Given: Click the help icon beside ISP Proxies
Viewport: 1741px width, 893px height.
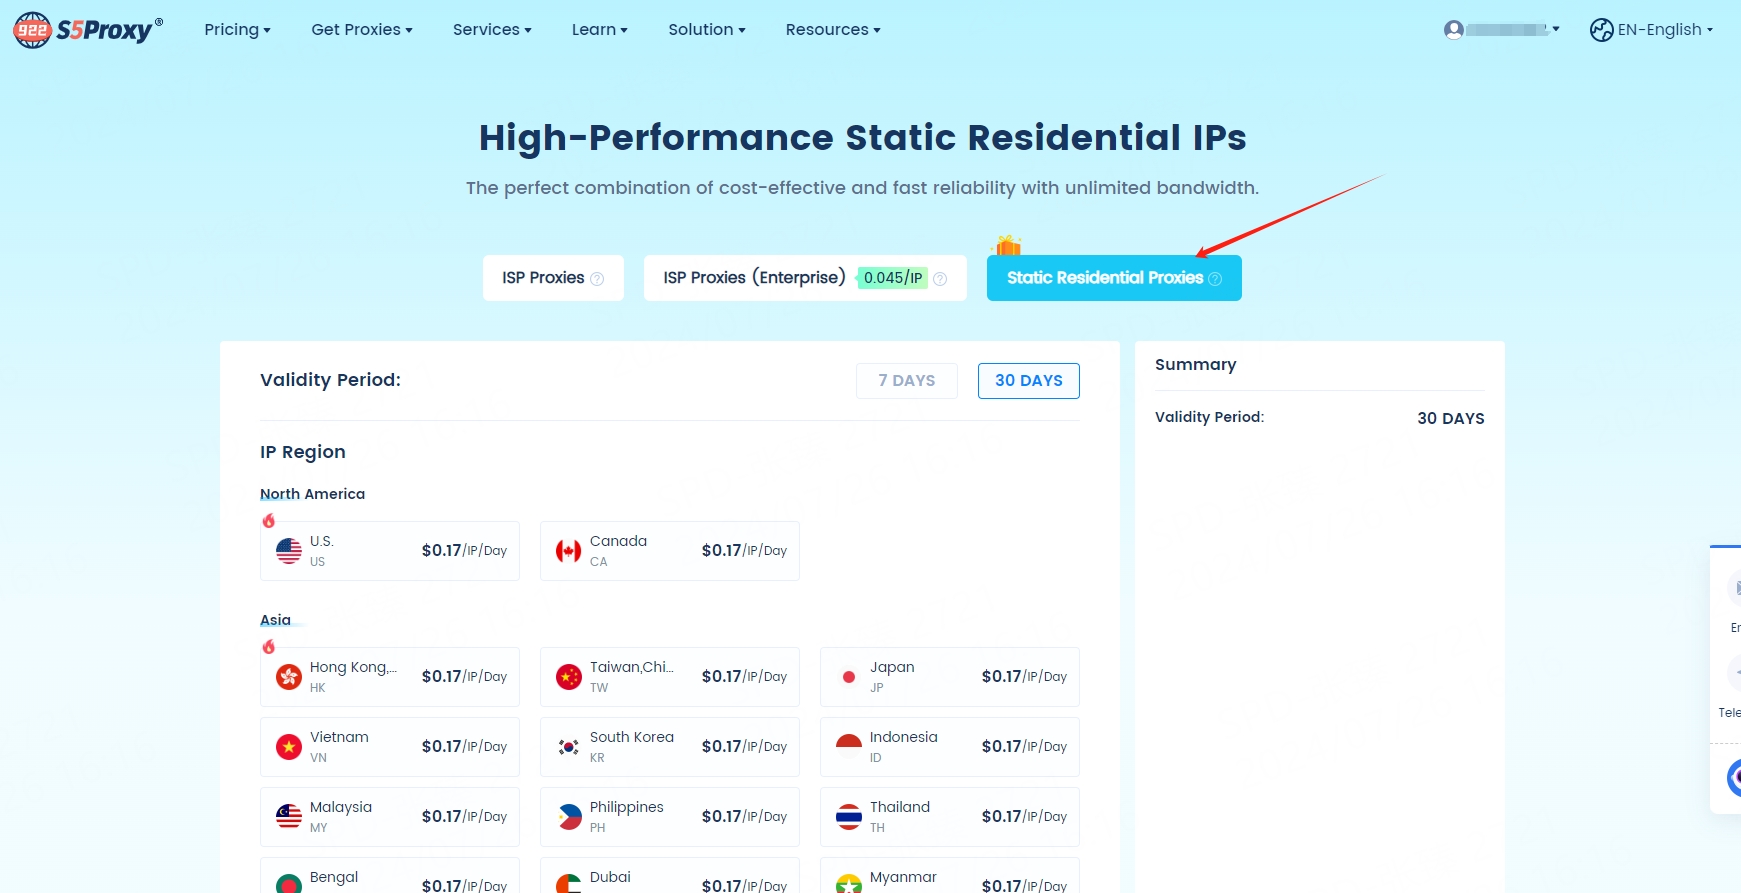Looking at the screenshot, I should [597, 279].
